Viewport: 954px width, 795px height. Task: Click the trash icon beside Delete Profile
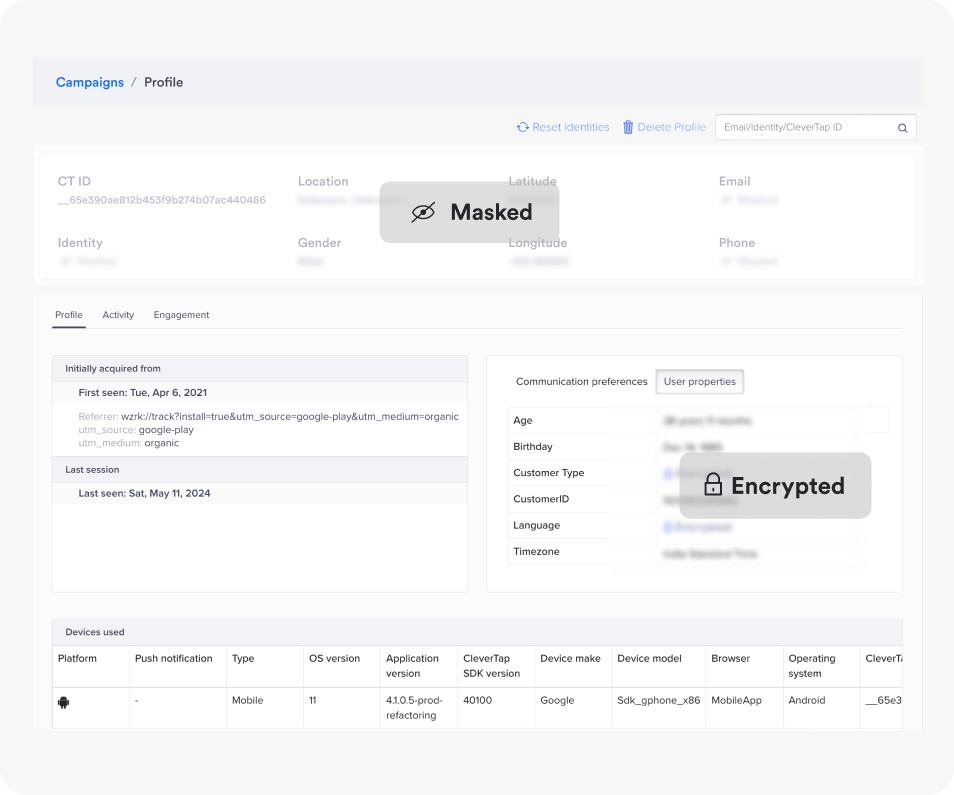tap(628, 127)
